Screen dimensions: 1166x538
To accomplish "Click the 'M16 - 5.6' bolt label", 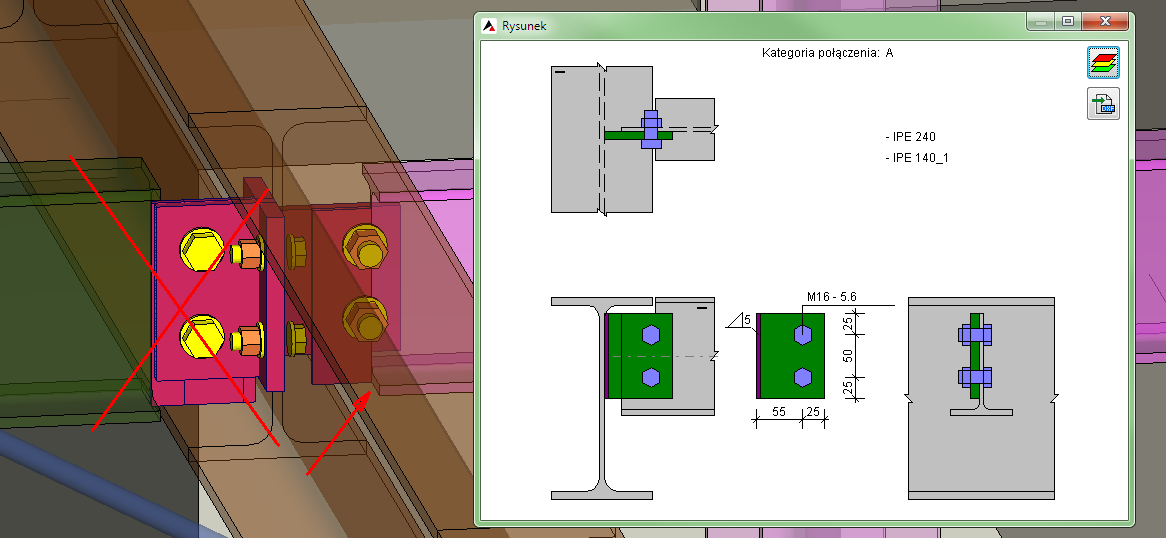I will pos(831,297).
